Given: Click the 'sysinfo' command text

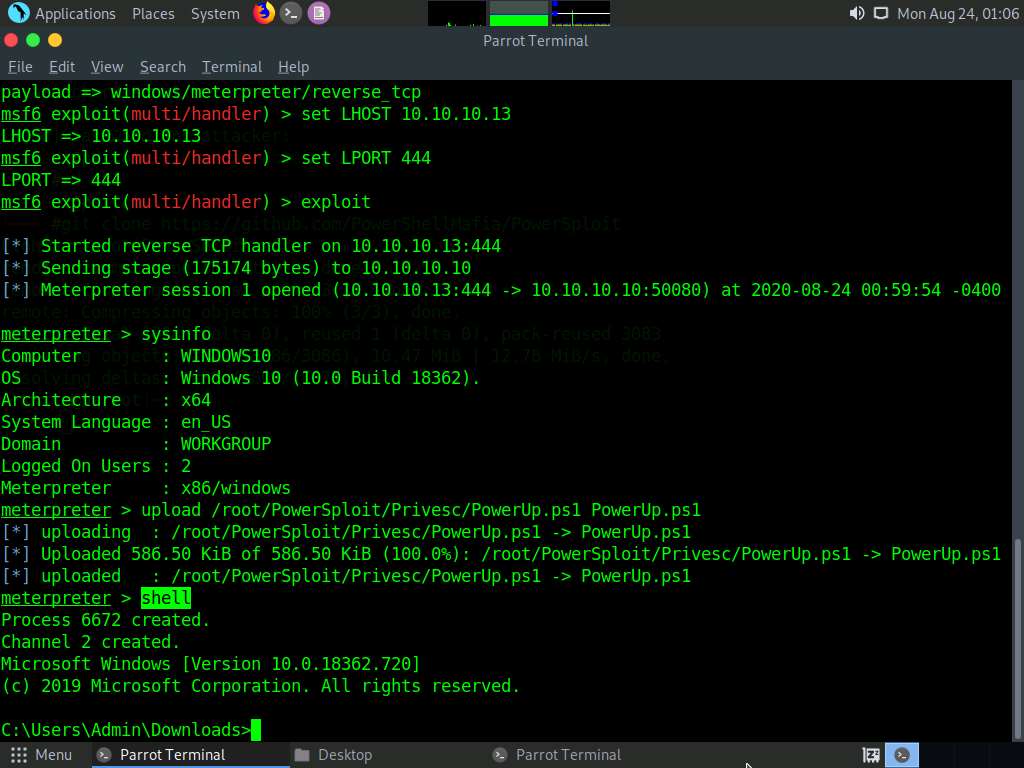Looking at the screenshot, I should (x=176, y=334).
